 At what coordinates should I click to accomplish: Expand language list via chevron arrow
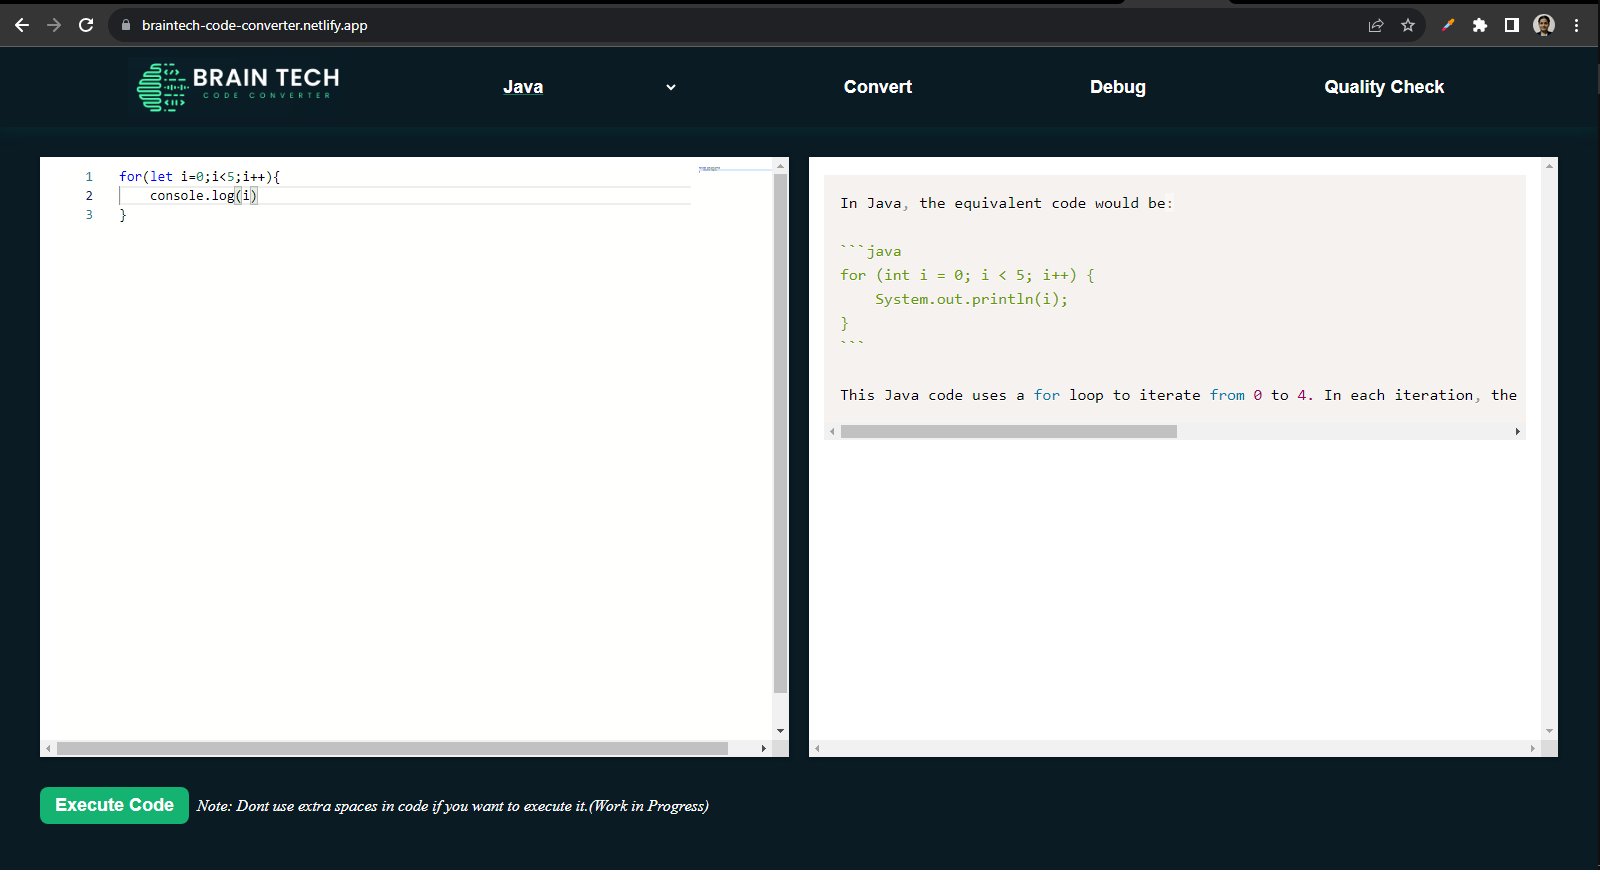671,87
